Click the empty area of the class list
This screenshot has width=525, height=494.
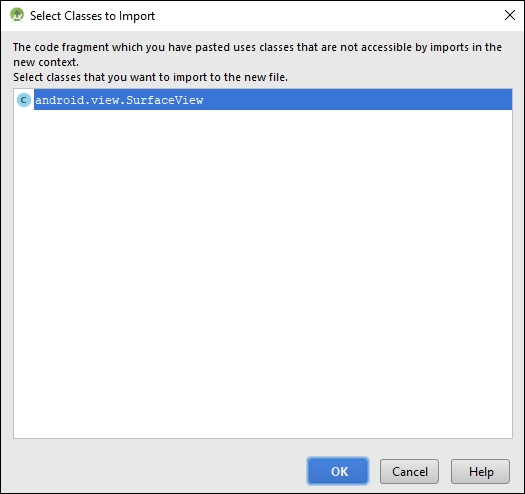coord(263,268)
